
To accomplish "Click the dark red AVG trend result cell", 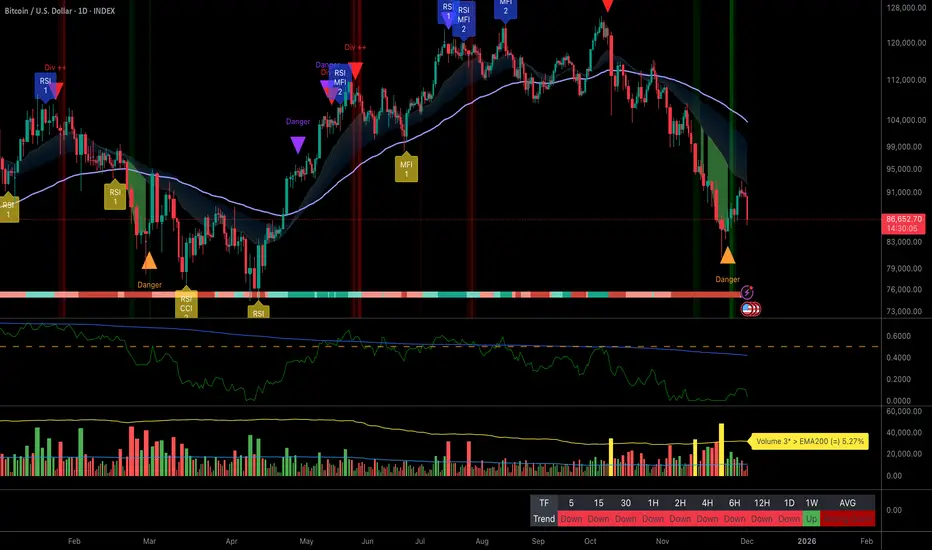I will (848, 518).
